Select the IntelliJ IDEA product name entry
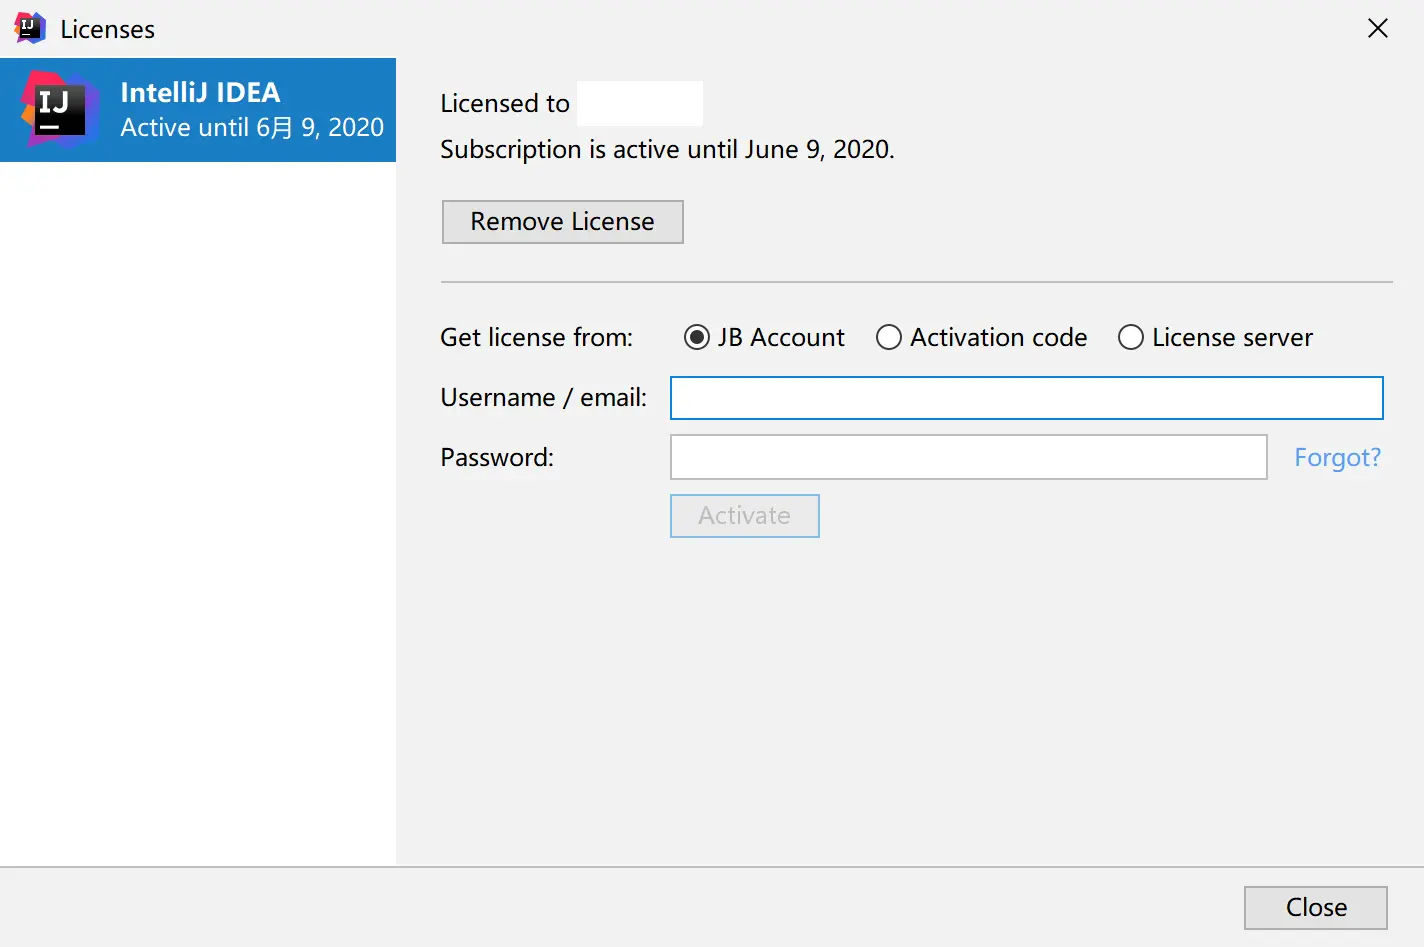 (200, 92)
